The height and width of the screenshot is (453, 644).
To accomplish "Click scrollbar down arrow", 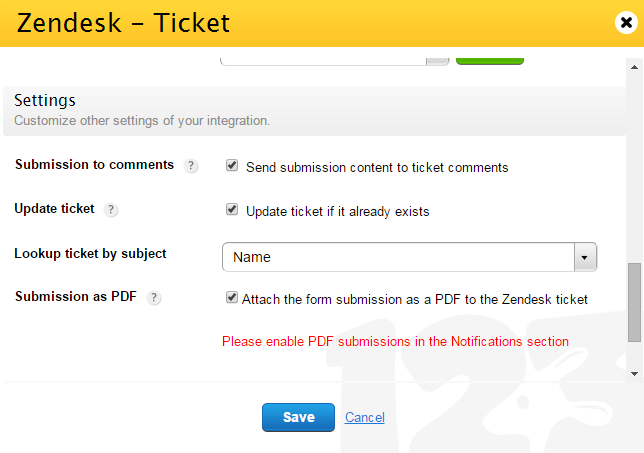I will (634, 374).
